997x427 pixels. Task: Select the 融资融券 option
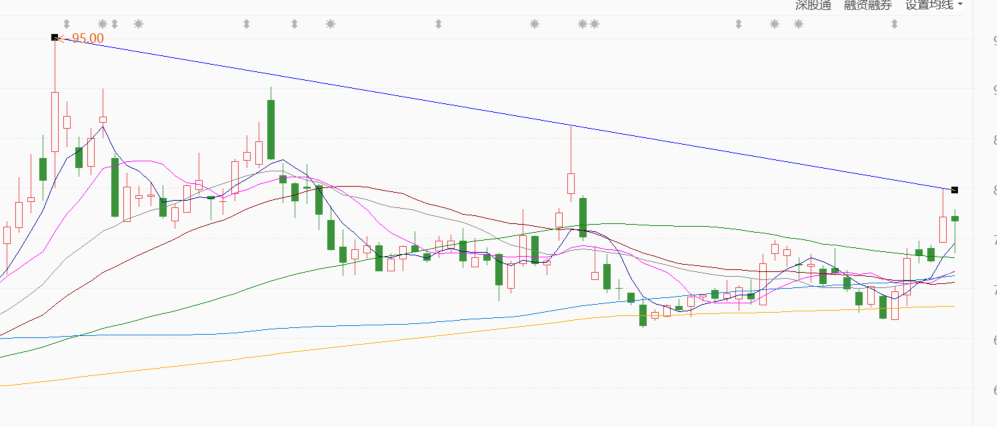pos(868,5)
